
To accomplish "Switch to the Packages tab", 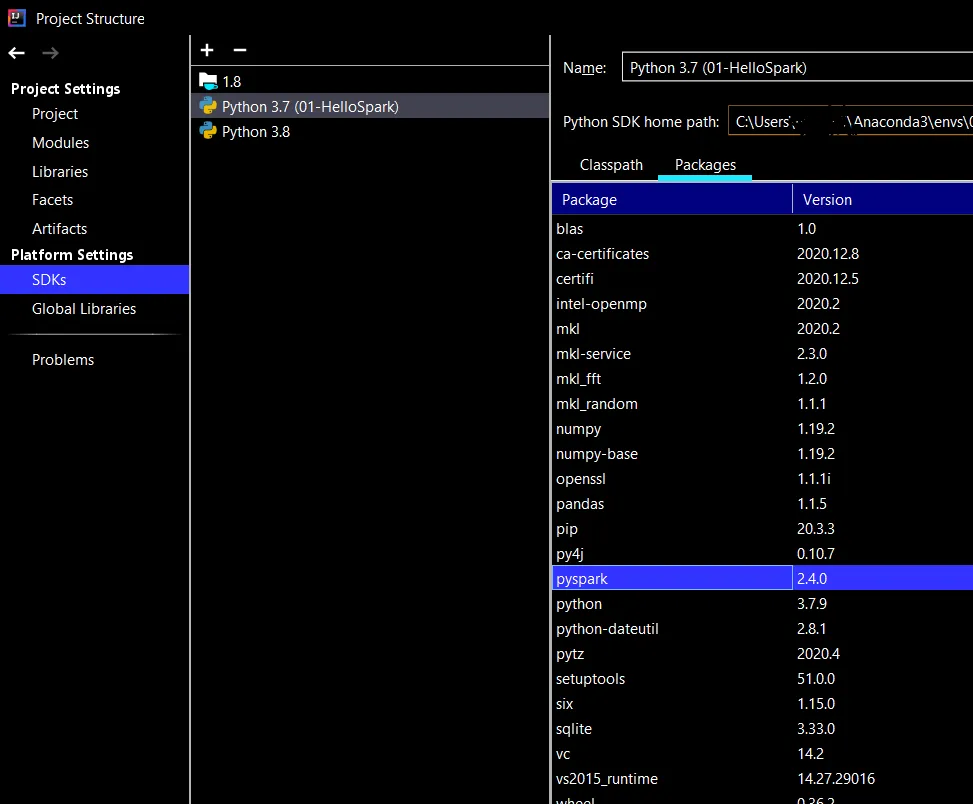I will click(x=705, y=165).
